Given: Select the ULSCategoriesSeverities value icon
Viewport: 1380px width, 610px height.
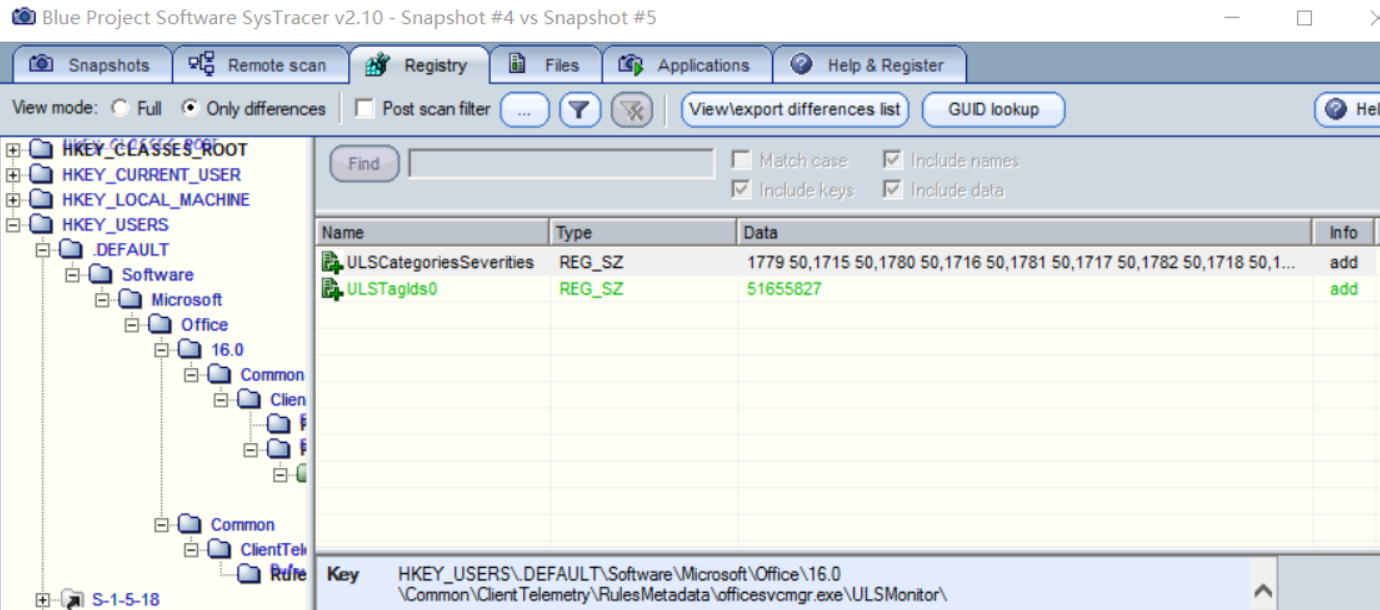Looking at the screenshot, I should (x=332, y=263).
